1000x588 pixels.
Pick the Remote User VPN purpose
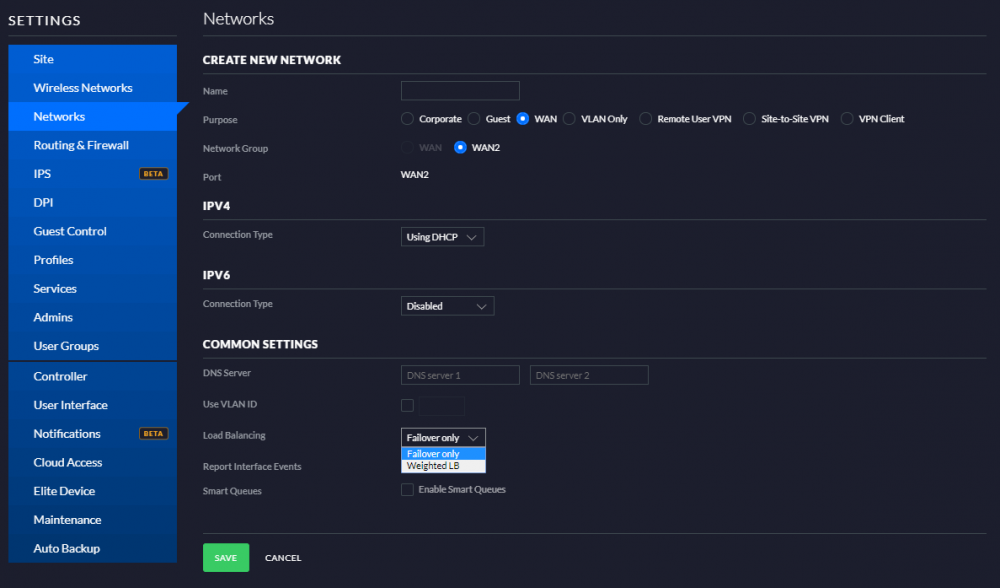click(x=646, y=119)
